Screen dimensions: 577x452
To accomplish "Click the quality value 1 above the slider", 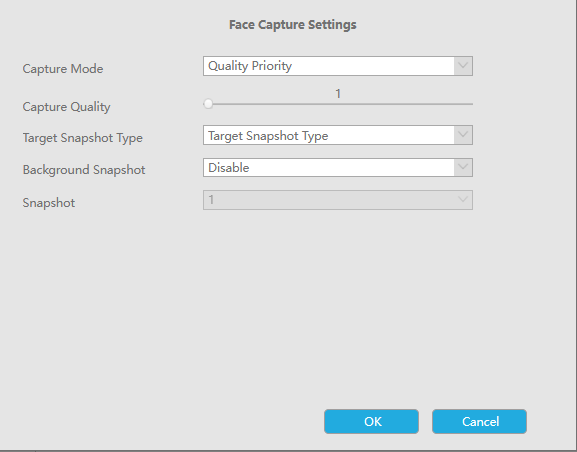I will click(x=338, y=93).
